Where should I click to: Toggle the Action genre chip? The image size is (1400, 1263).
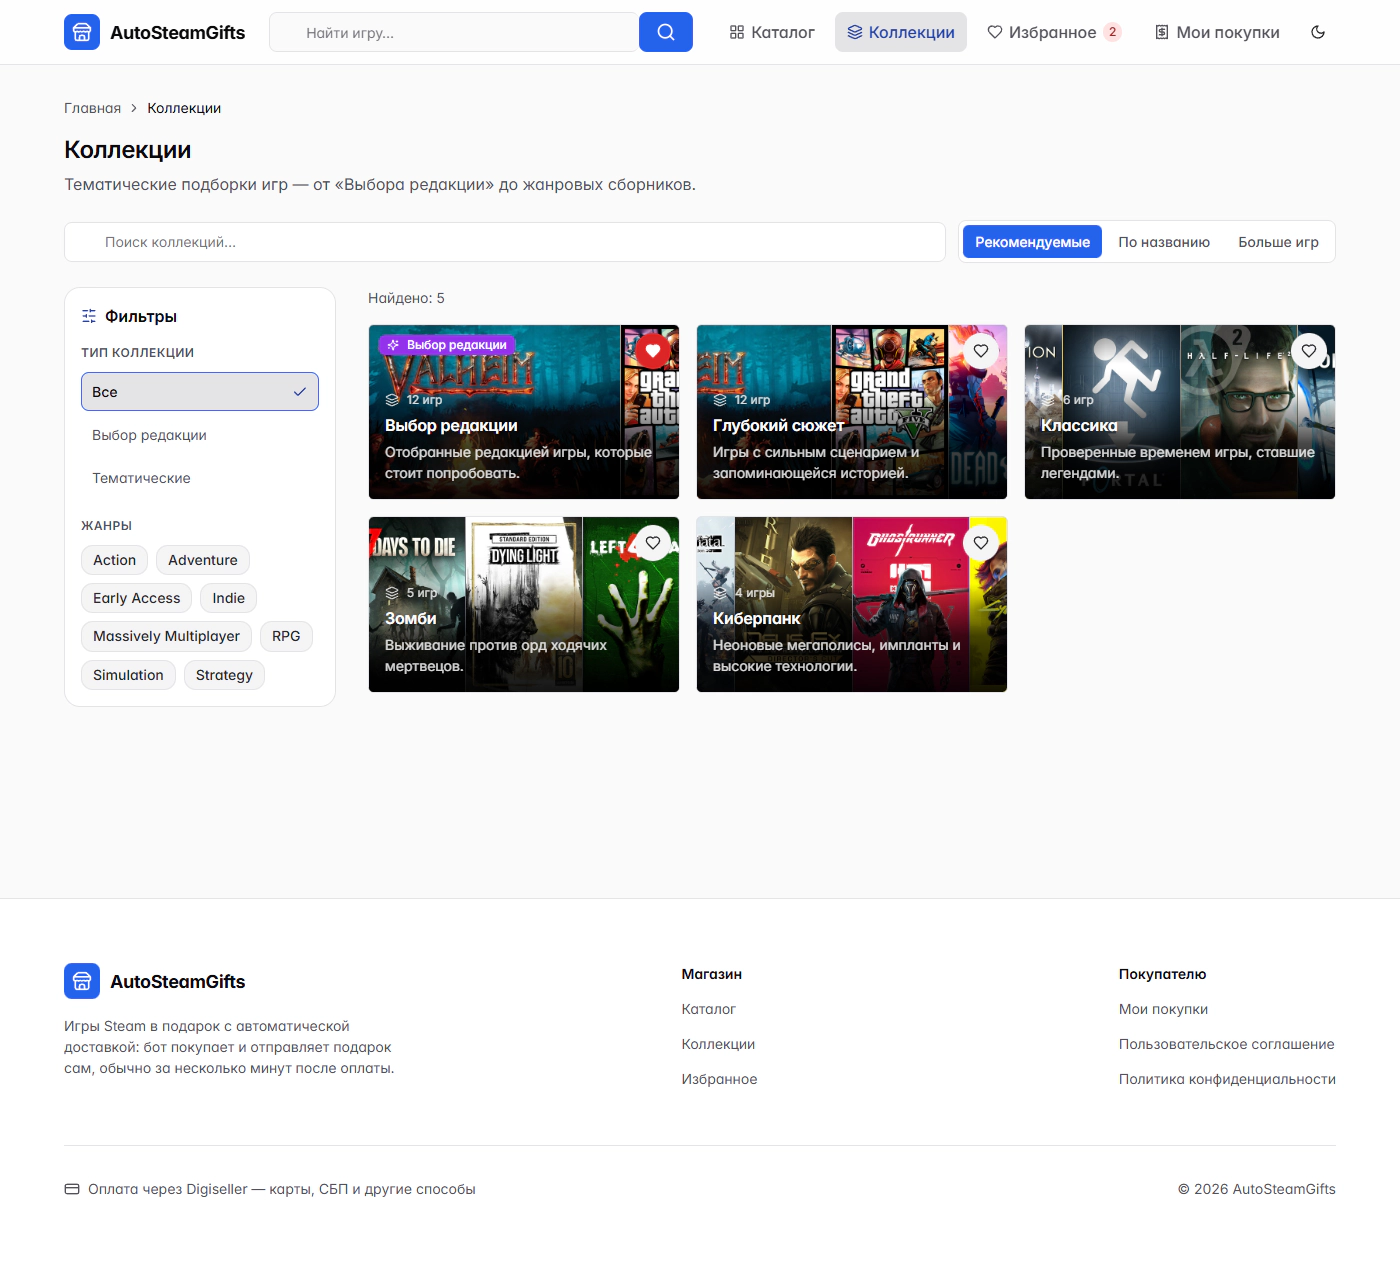[115, 560]
